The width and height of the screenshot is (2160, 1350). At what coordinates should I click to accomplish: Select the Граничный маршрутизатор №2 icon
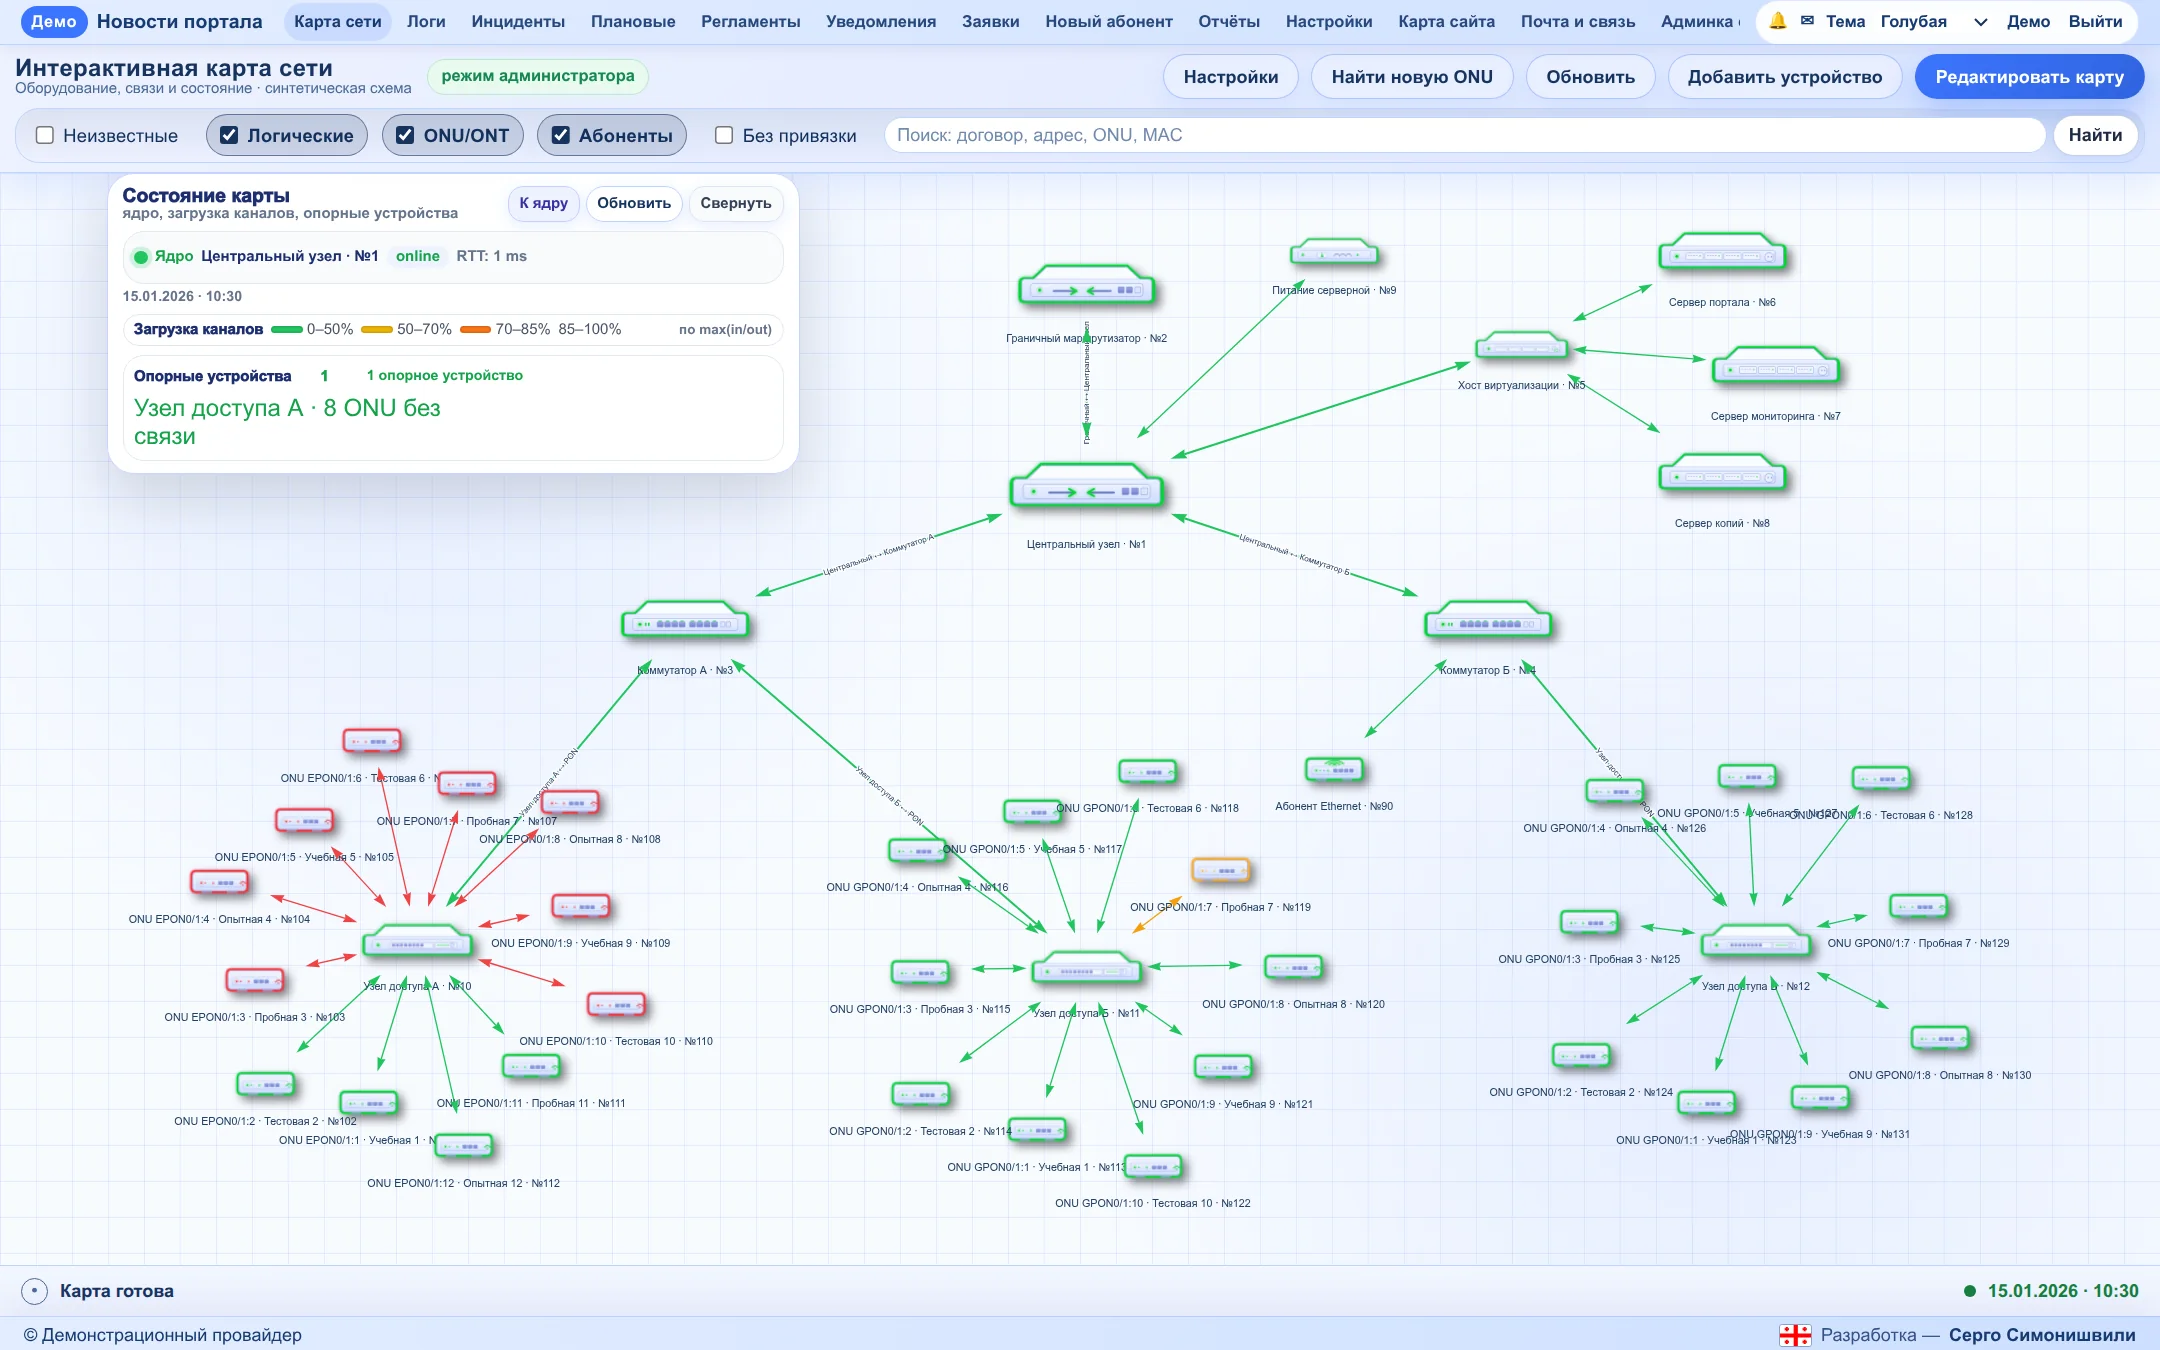[x=1087, y=287]
